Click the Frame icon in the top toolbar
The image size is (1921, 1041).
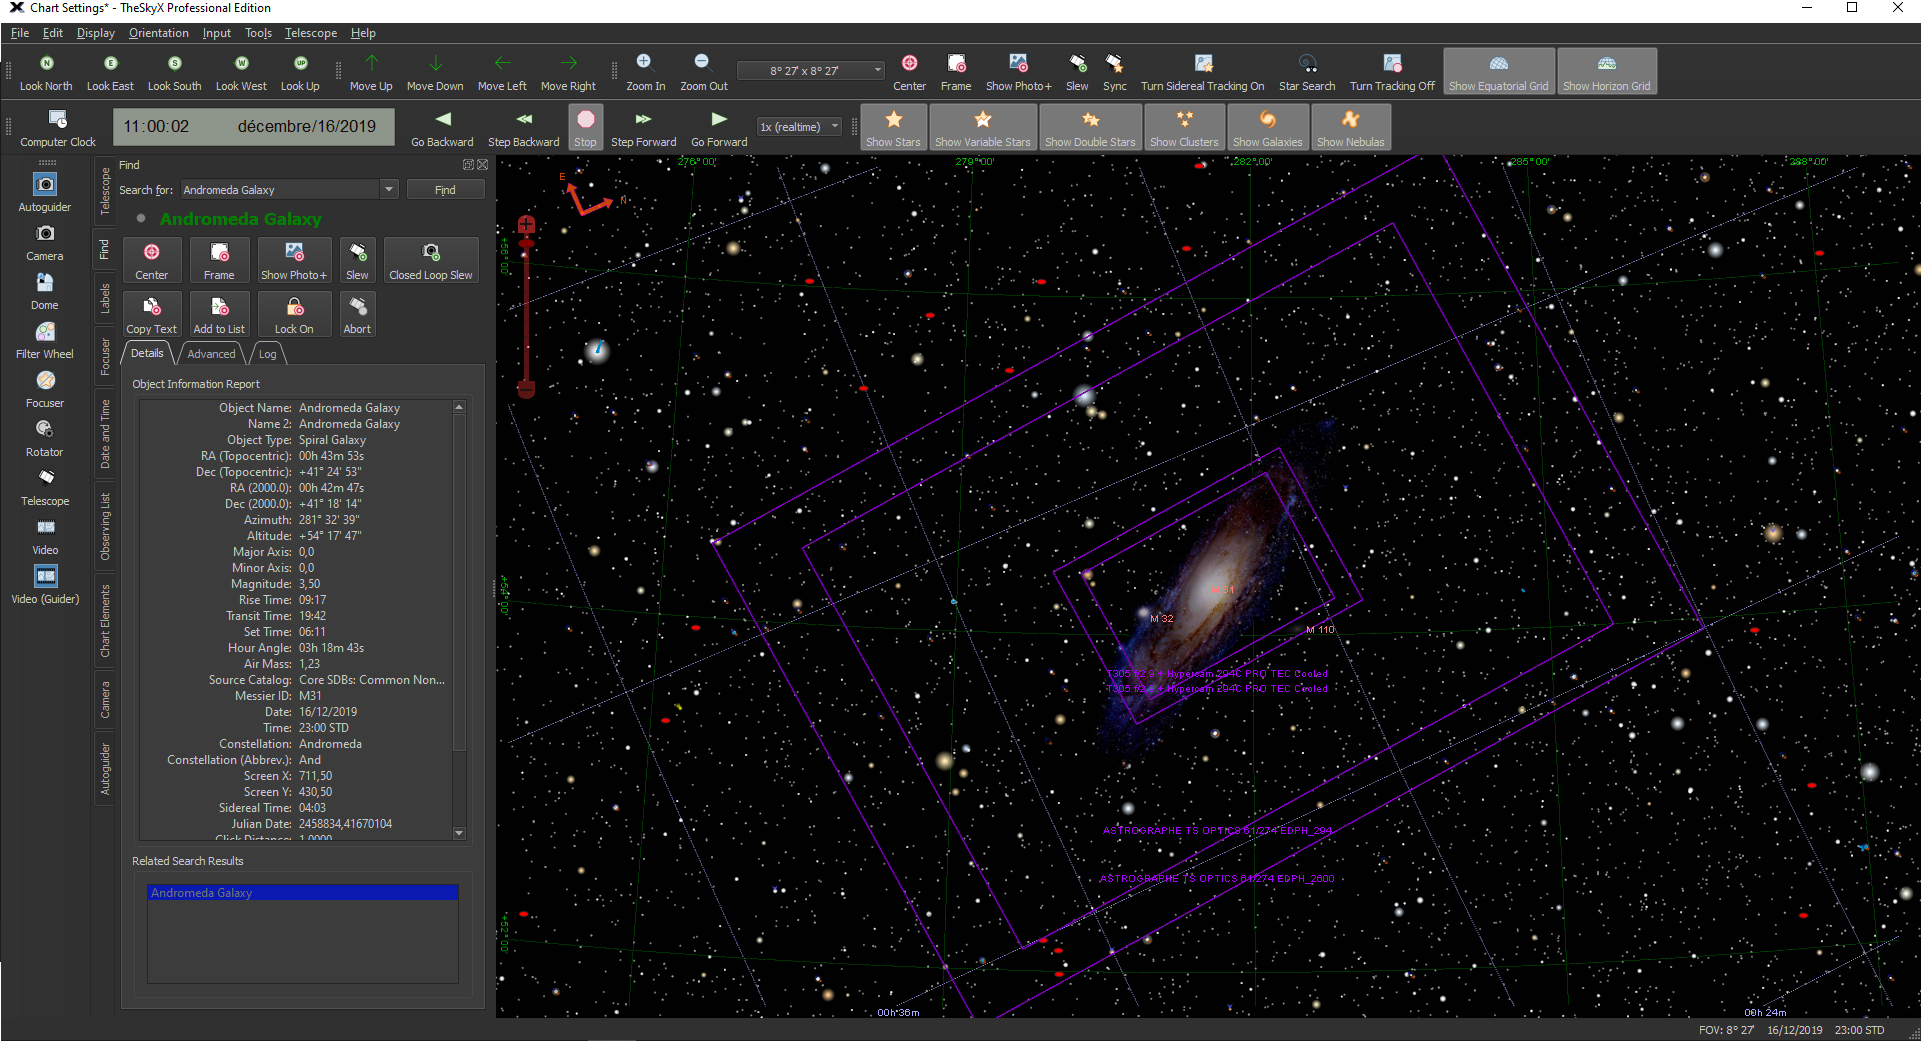point(956,72)
